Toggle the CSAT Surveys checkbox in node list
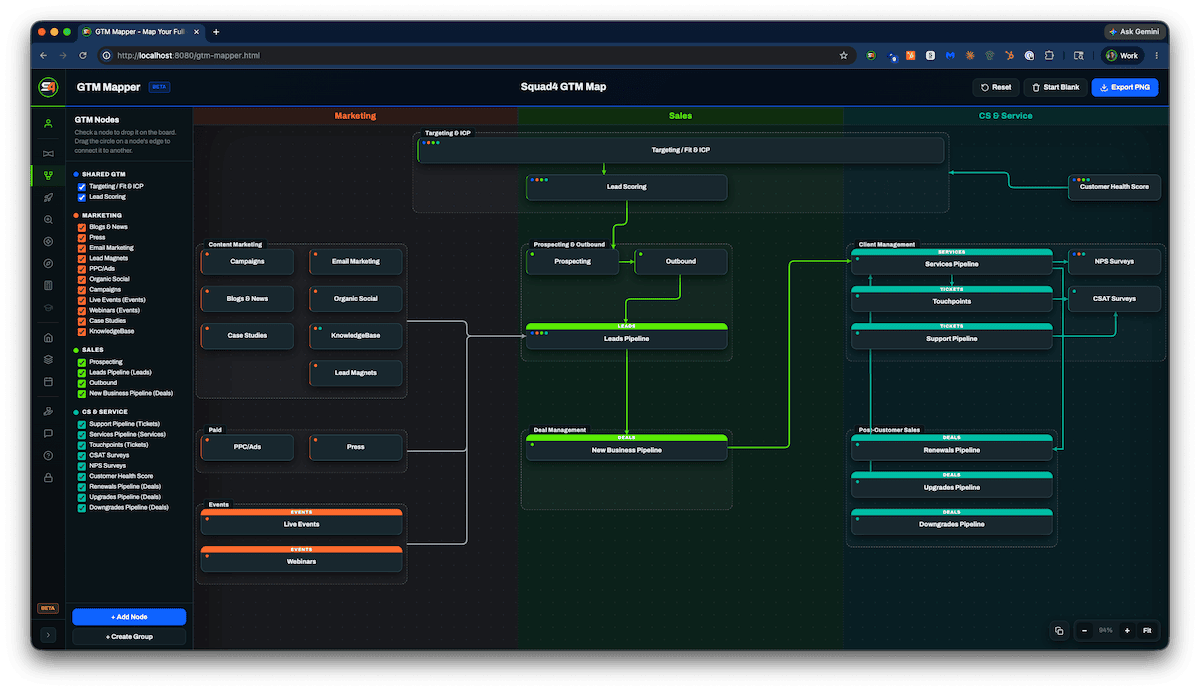 point(82,455)
